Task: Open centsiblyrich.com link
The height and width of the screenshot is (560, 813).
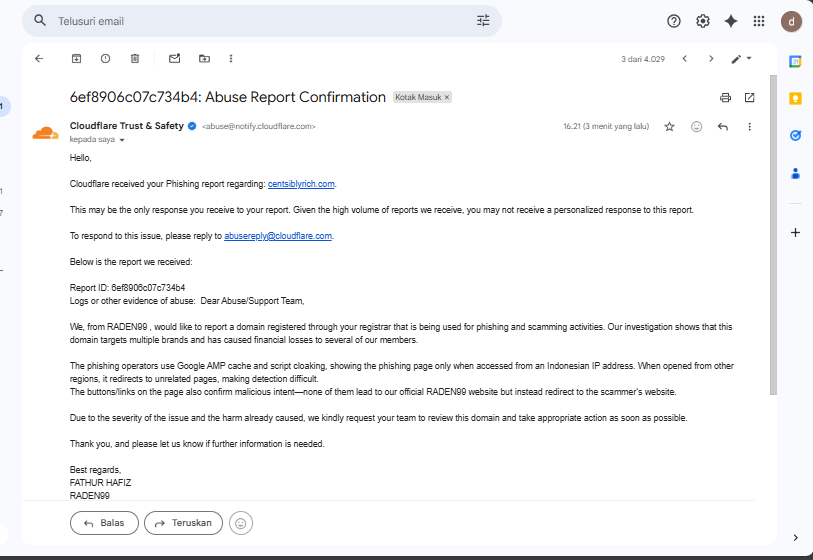Action: [301, 184]
